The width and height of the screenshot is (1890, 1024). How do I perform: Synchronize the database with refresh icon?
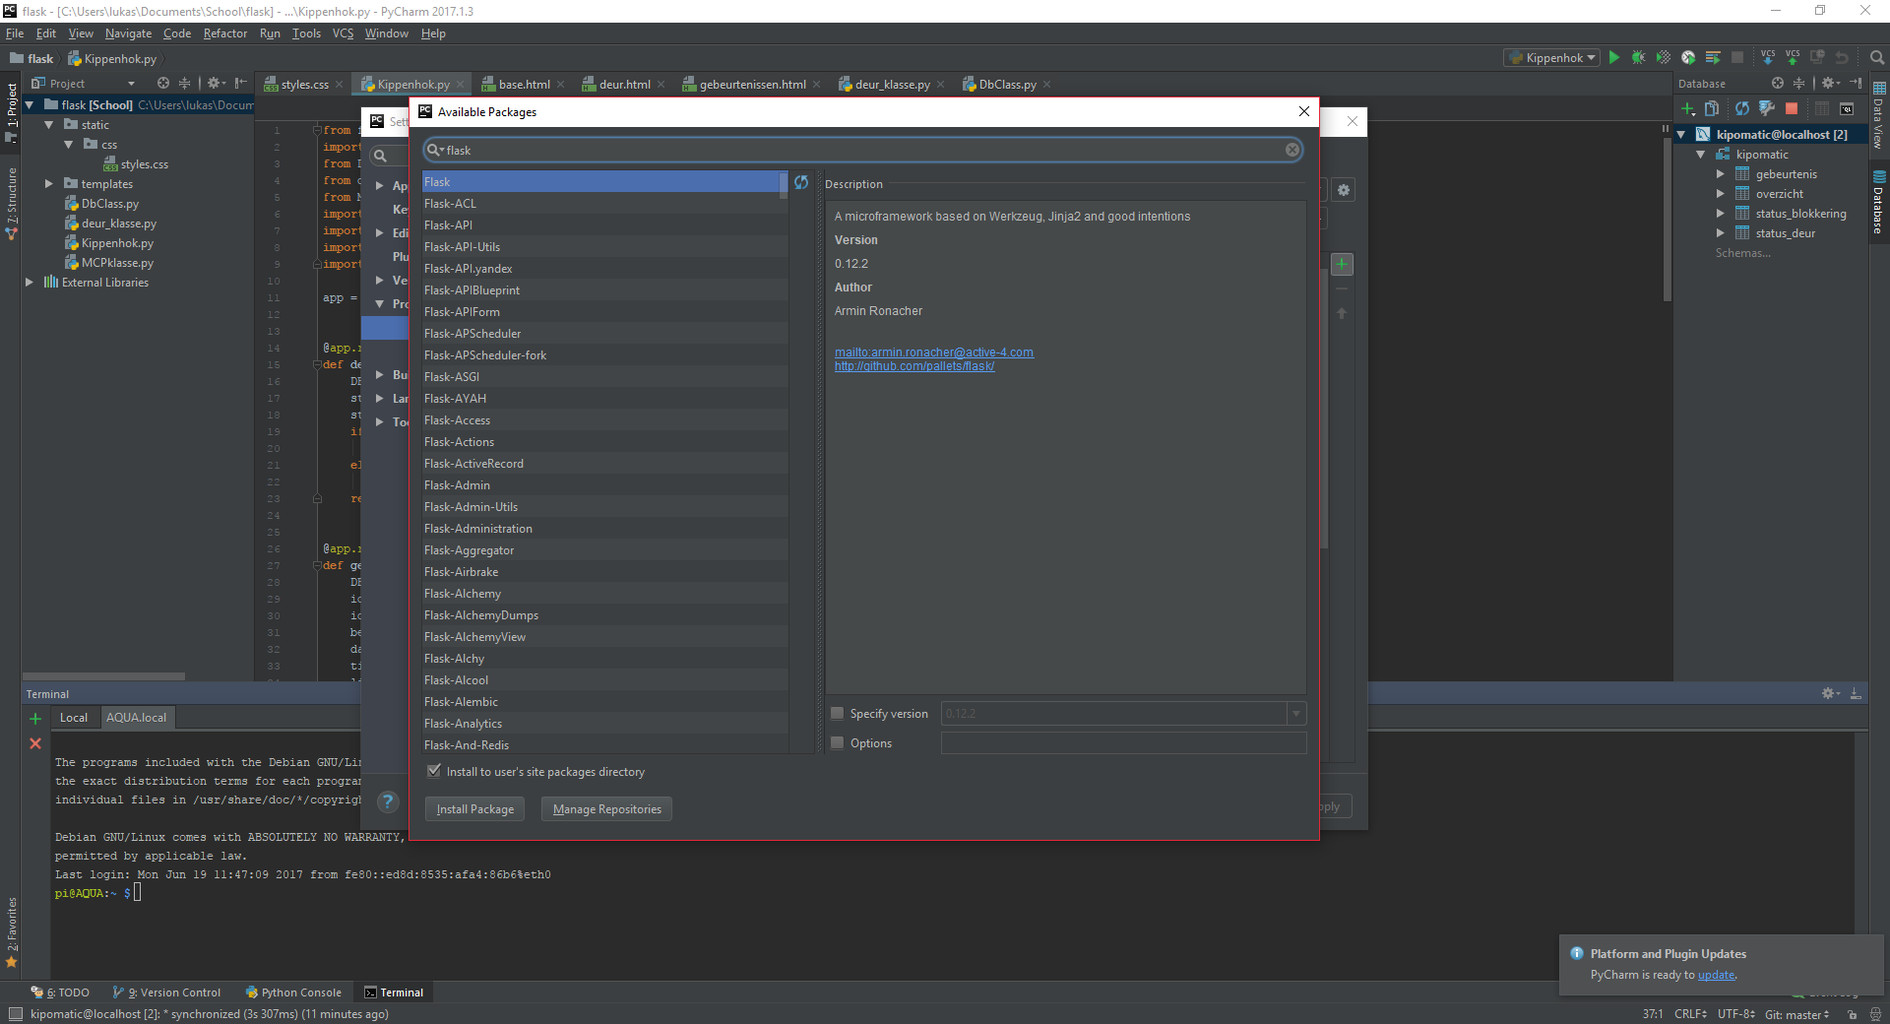[1742, 109]
